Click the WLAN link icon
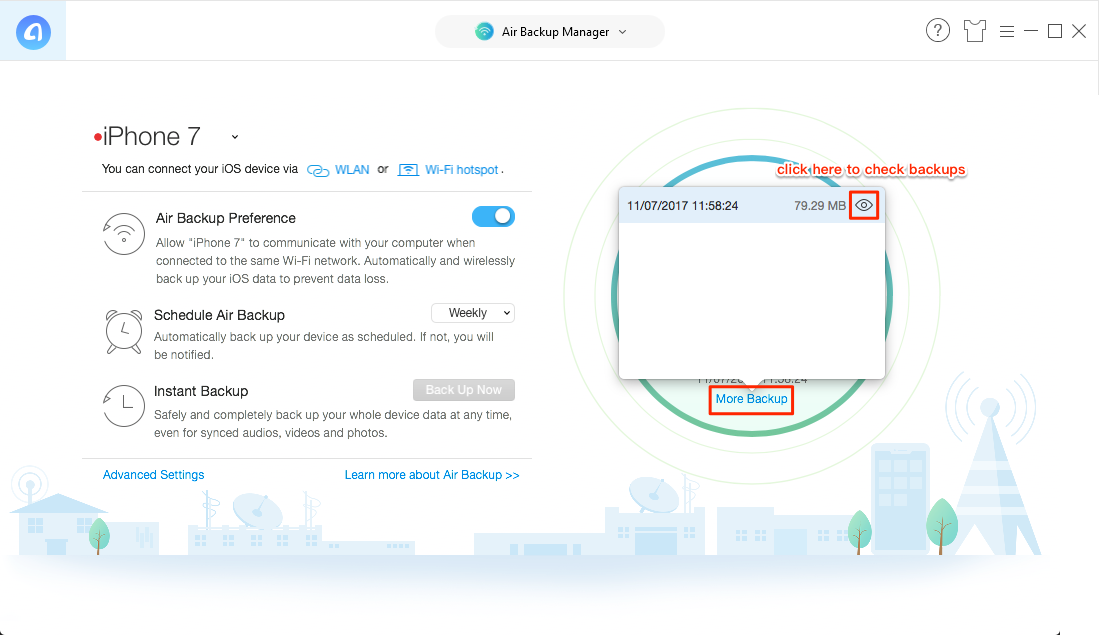 (x=318, y=170)
